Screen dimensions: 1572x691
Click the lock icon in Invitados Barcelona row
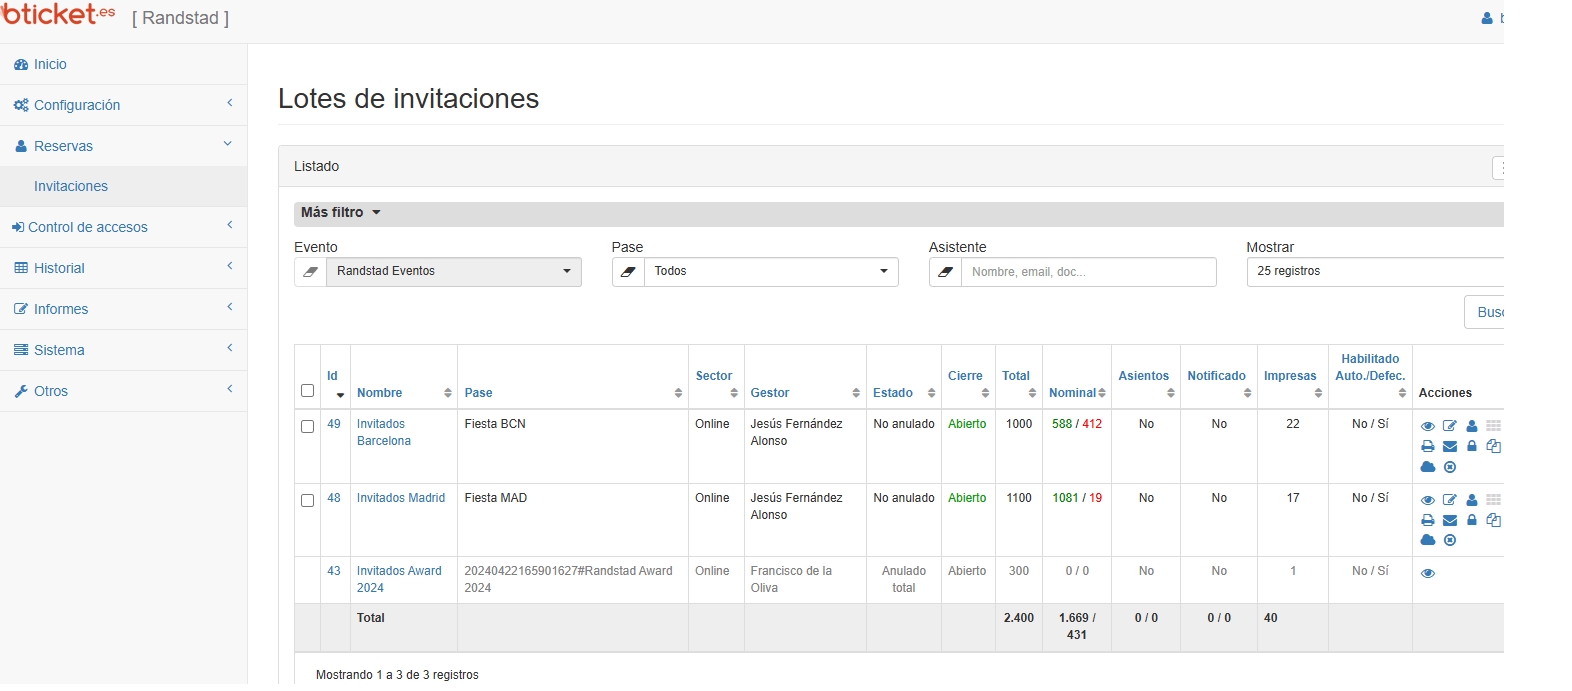click(1472, 446)
